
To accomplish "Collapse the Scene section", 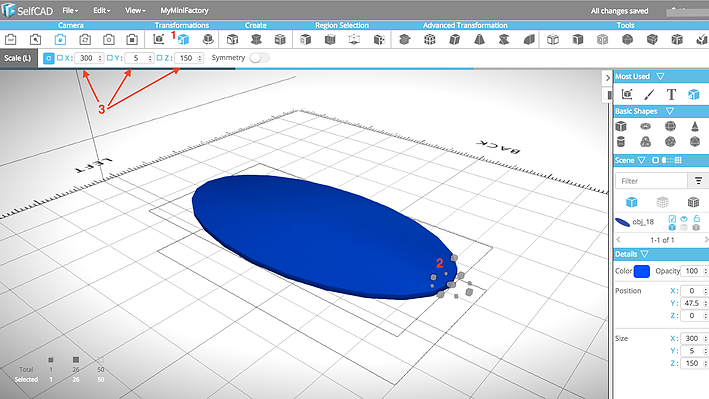I will [x=642, y=160].
